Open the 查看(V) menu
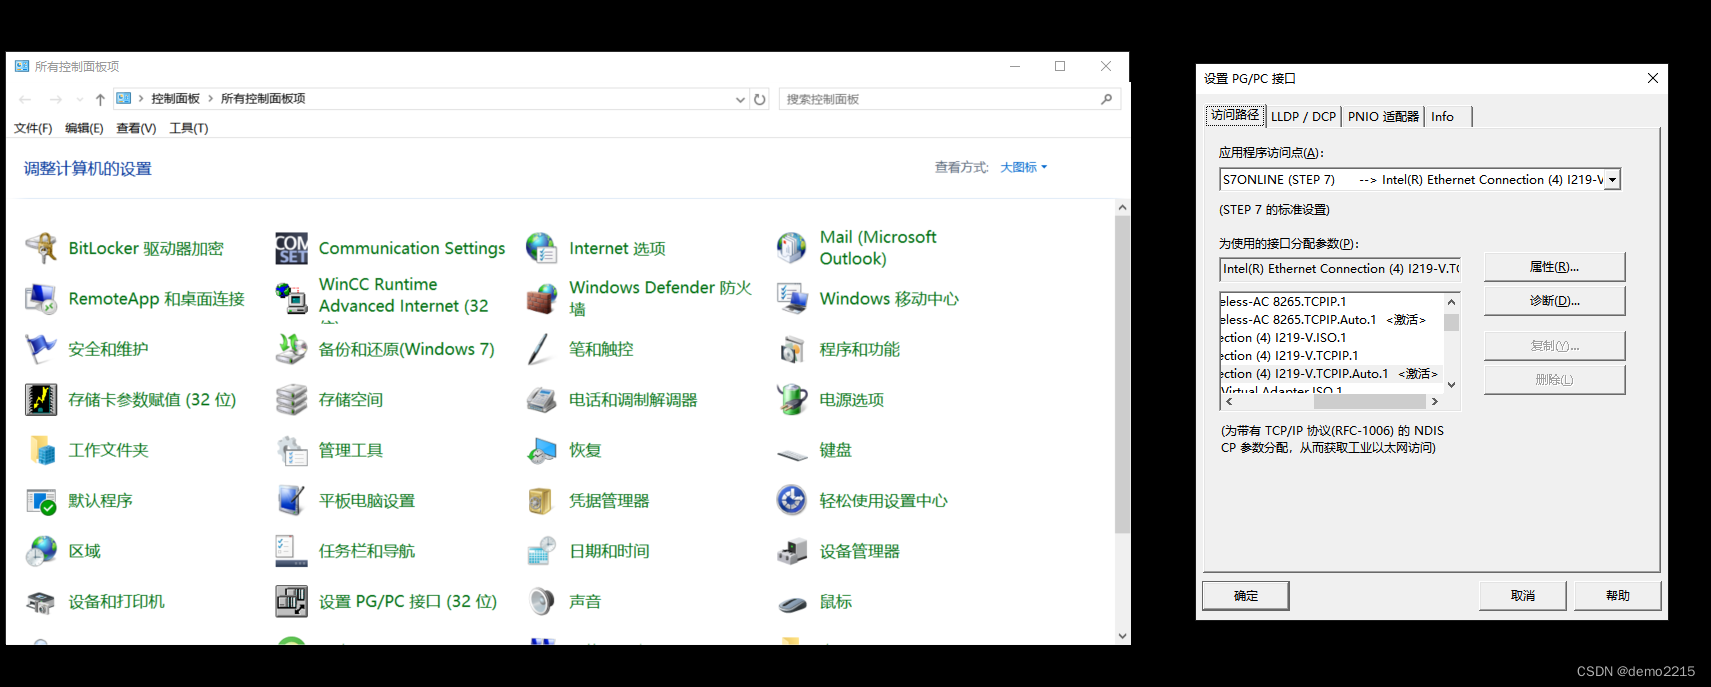The image size is (1711, 687). tap(136, 128)
